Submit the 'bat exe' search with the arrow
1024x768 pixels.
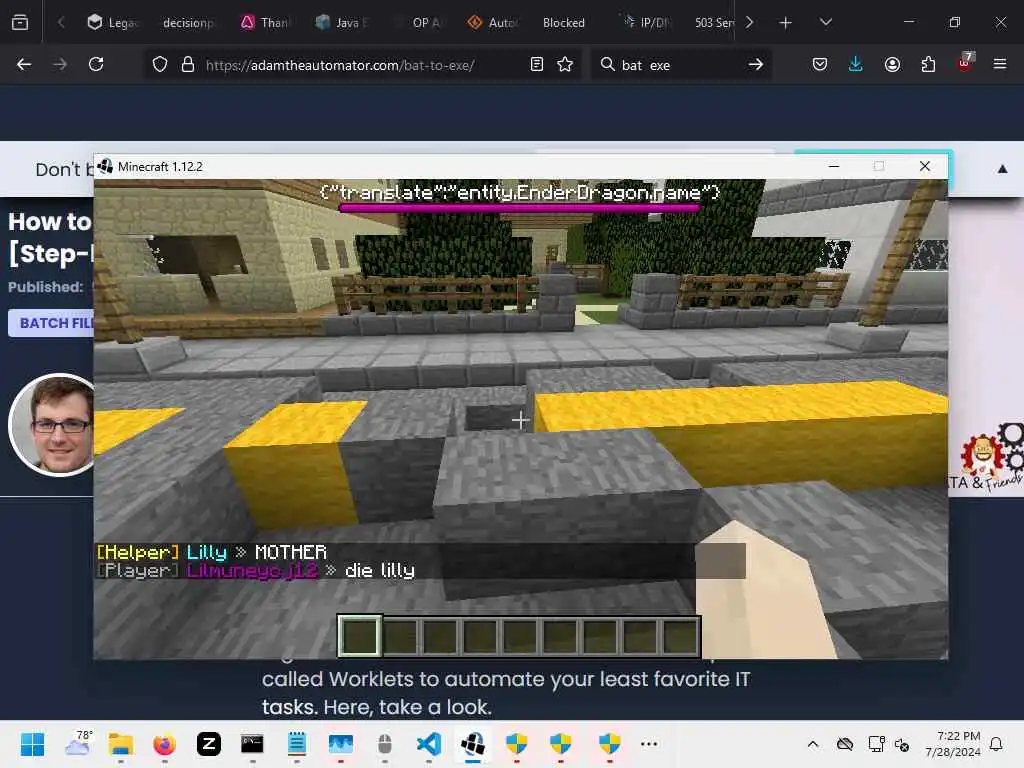click(x=756, y=64)
